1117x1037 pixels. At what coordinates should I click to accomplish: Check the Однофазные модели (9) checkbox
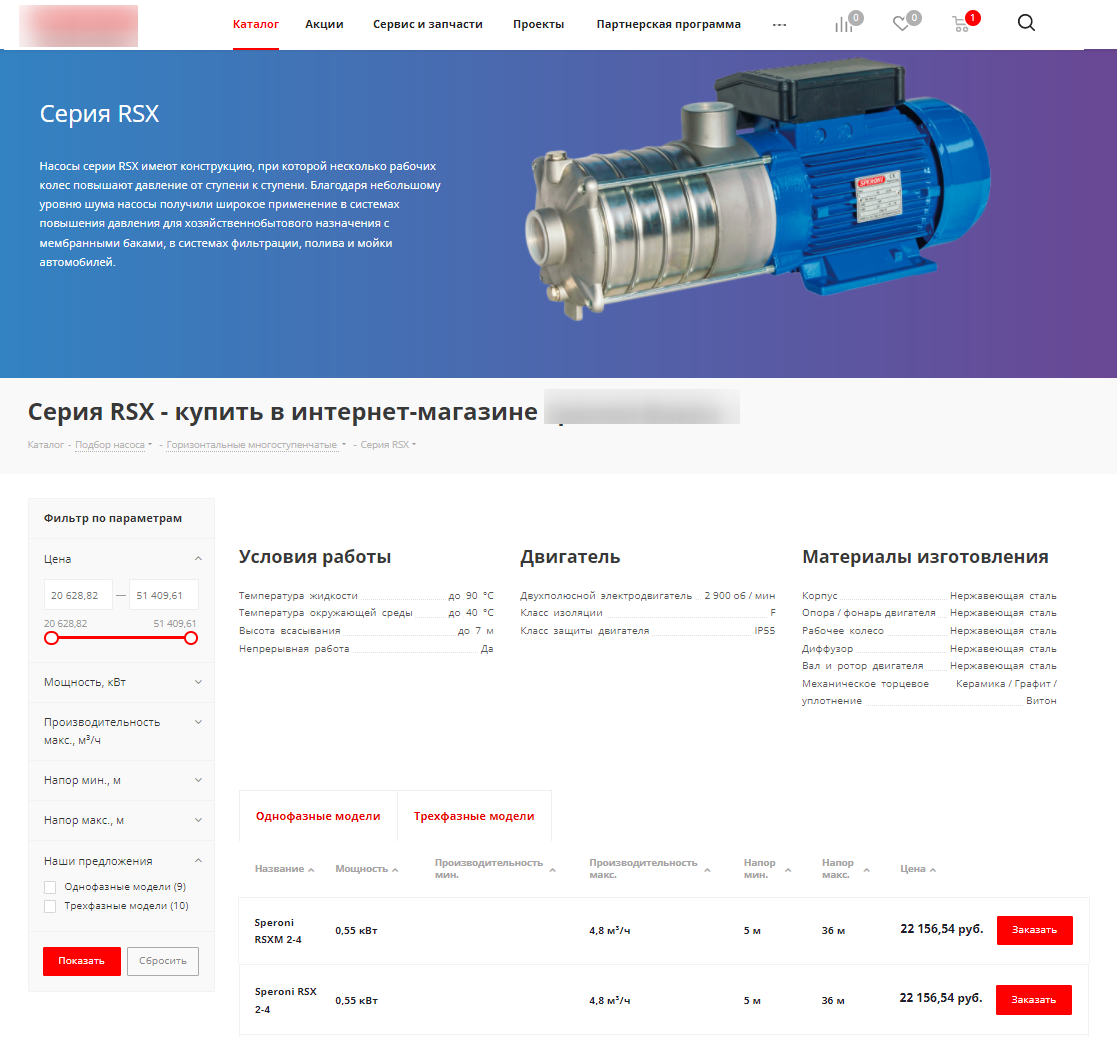pyautogui.click(x=51, y=887)
